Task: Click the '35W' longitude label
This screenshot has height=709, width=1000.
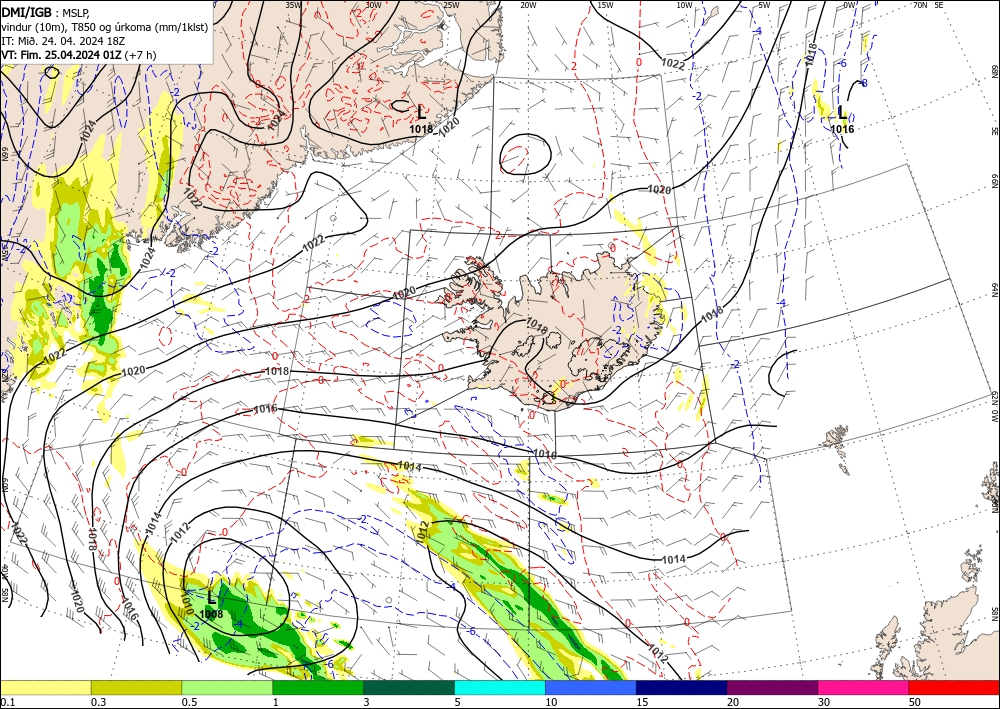Action: [293, 5]
